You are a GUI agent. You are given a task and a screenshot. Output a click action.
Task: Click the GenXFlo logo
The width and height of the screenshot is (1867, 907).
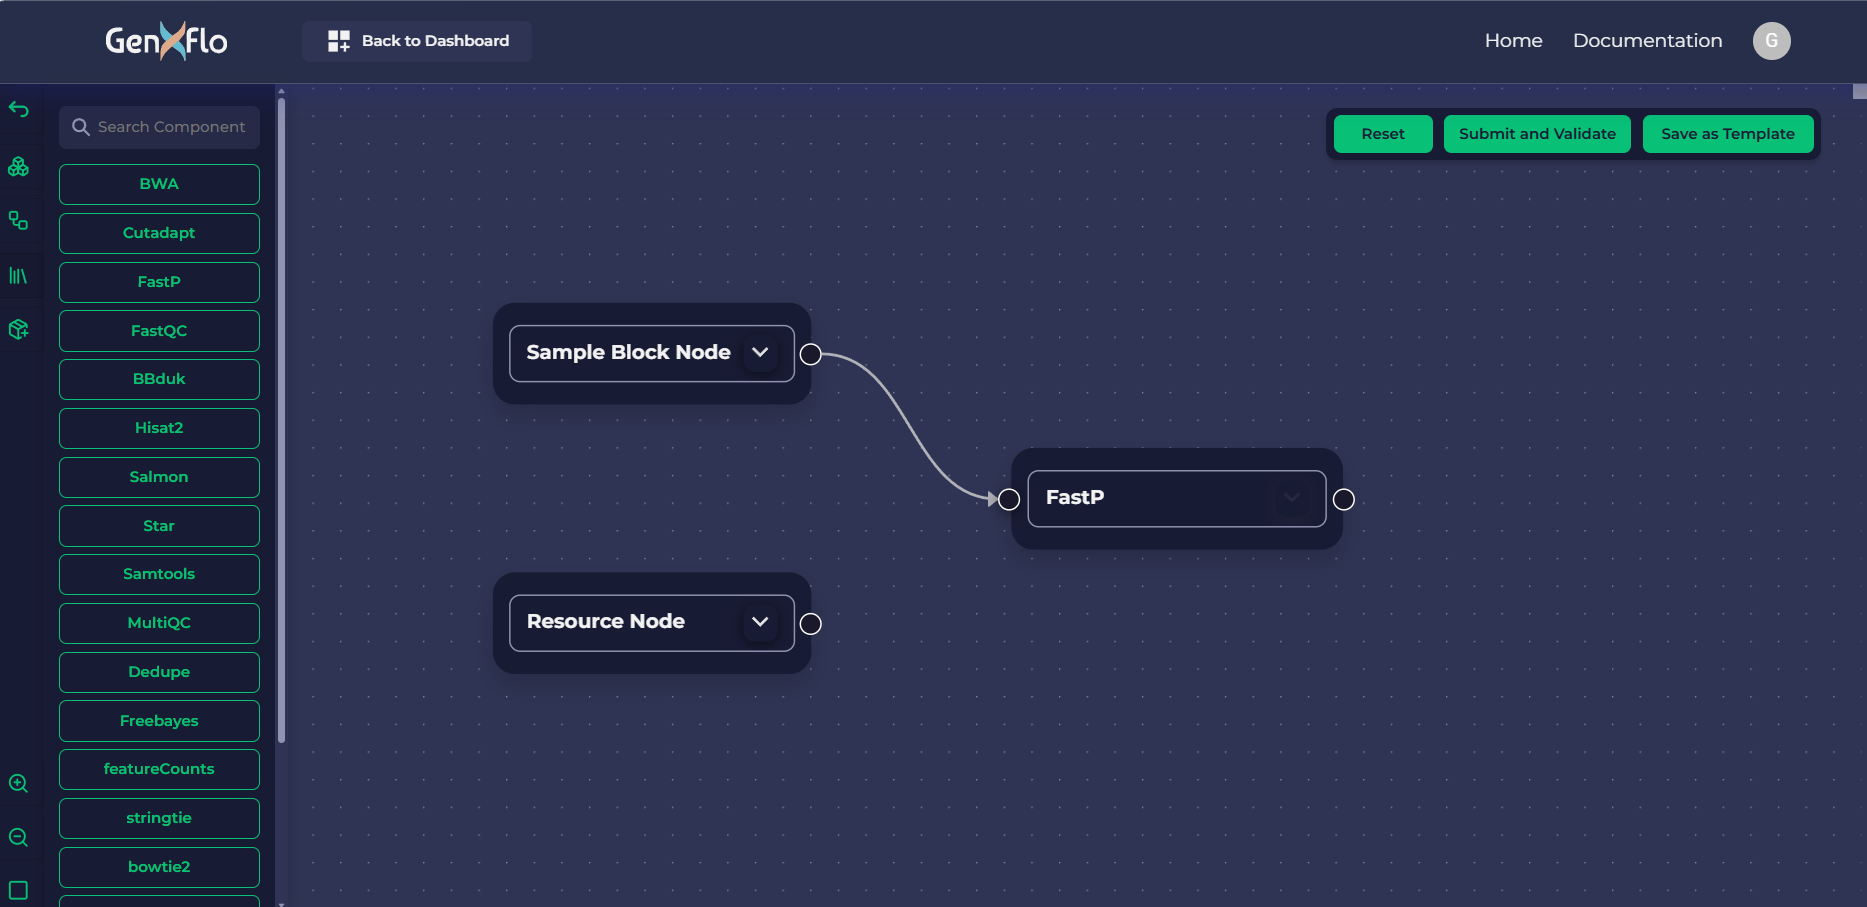coord(166,41)
